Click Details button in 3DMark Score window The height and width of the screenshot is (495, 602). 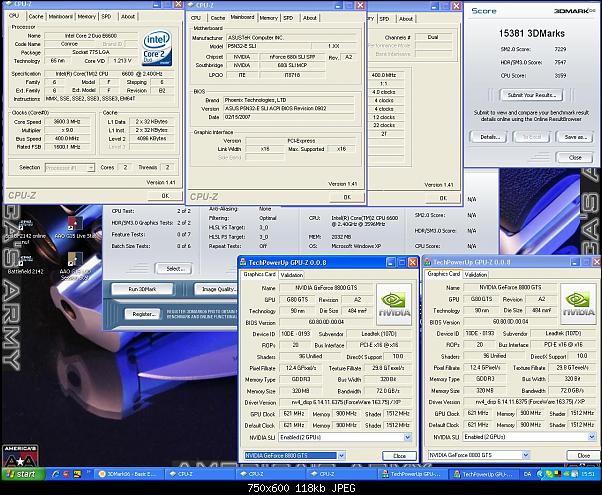click(490, 137)
